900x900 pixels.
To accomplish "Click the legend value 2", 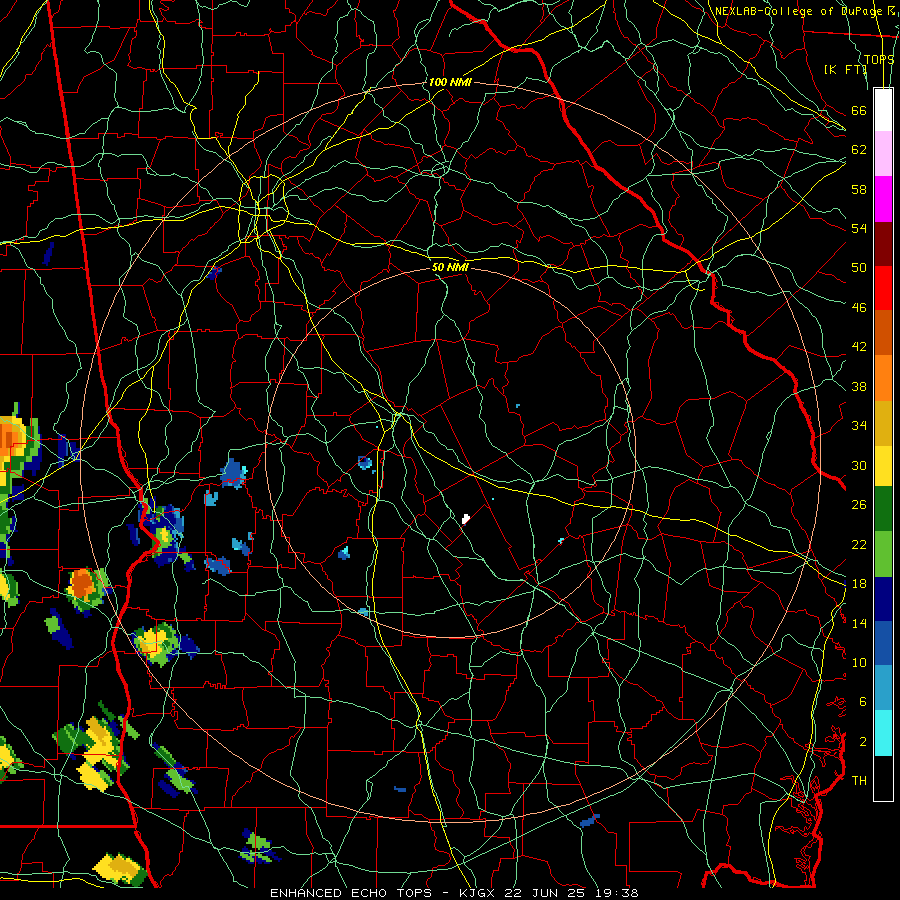I will click(x=862, y=742).
